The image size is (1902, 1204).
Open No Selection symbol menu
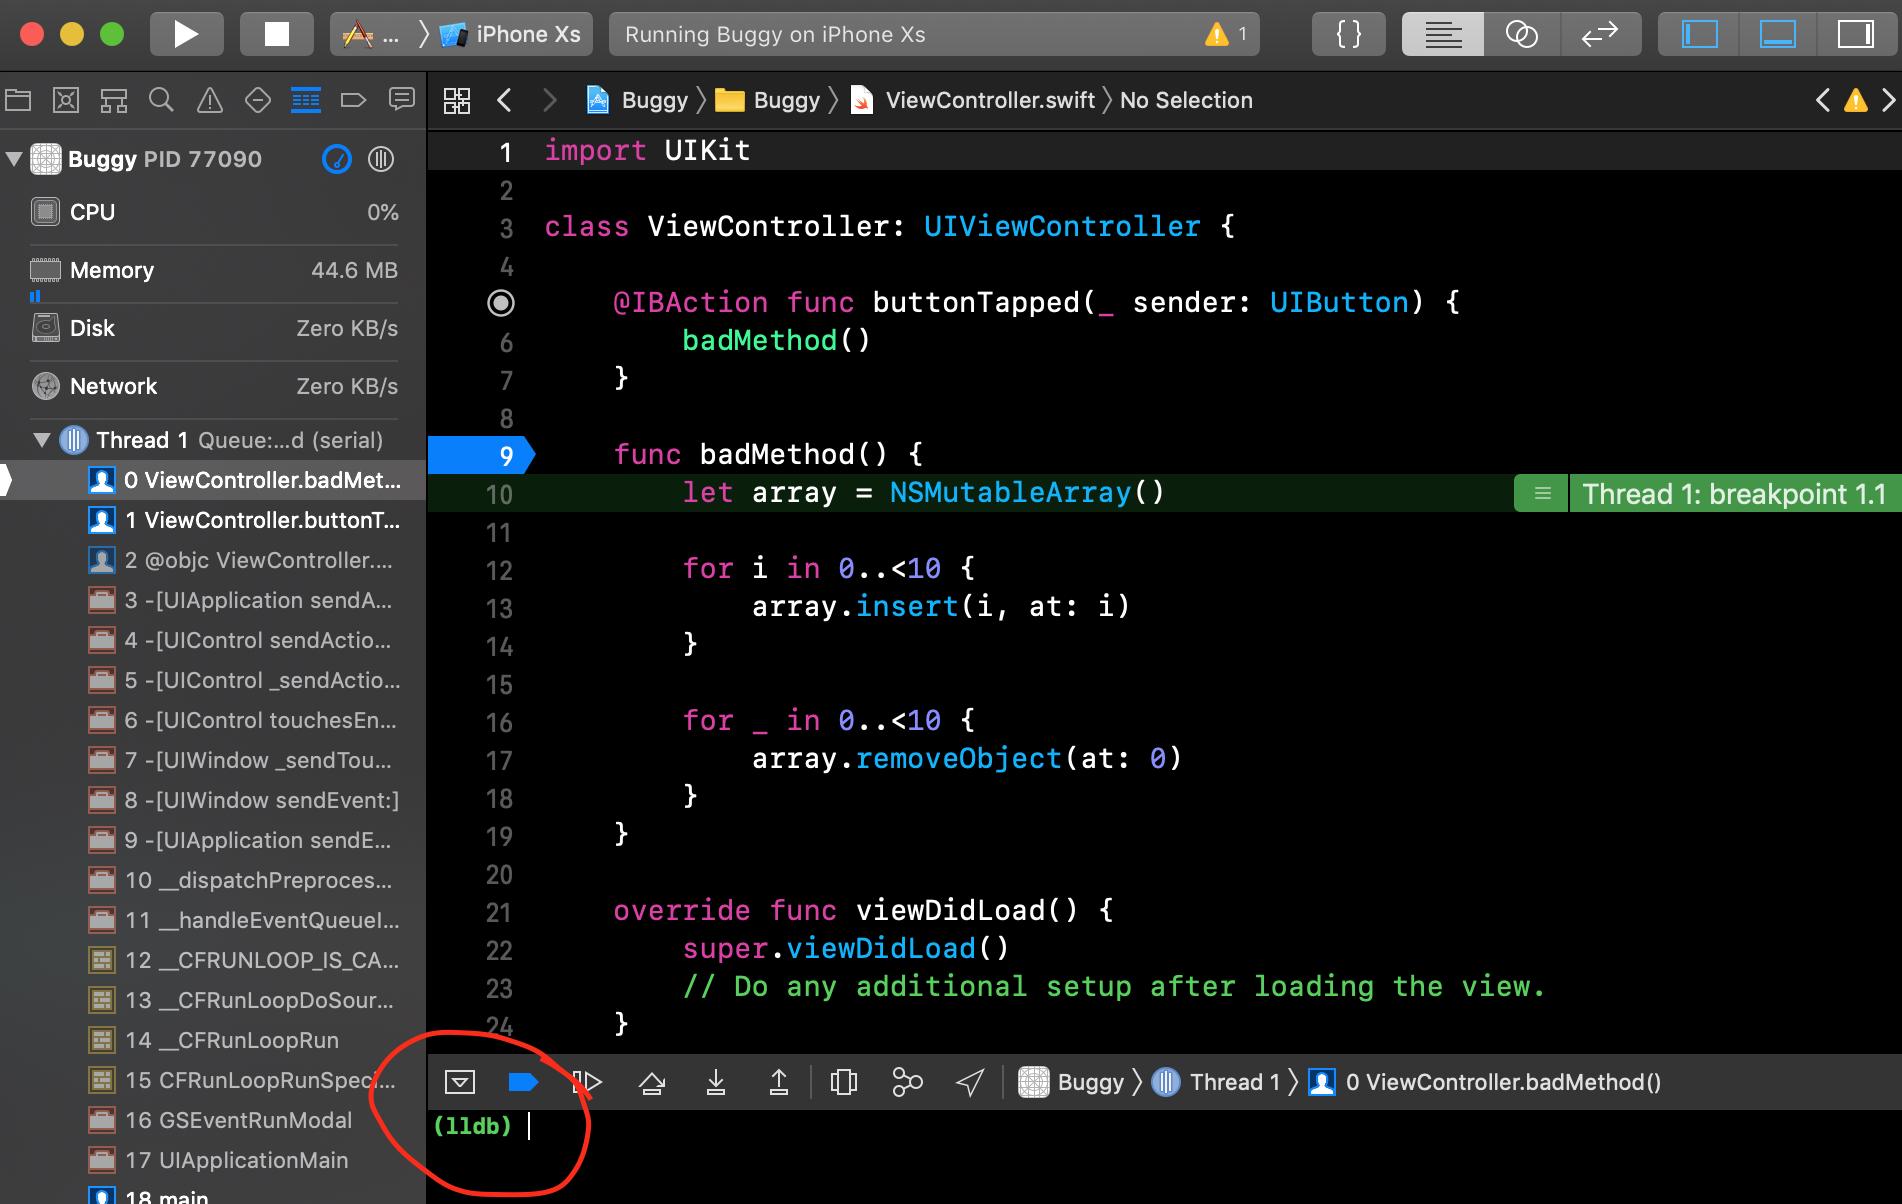tap(1186, 100)
